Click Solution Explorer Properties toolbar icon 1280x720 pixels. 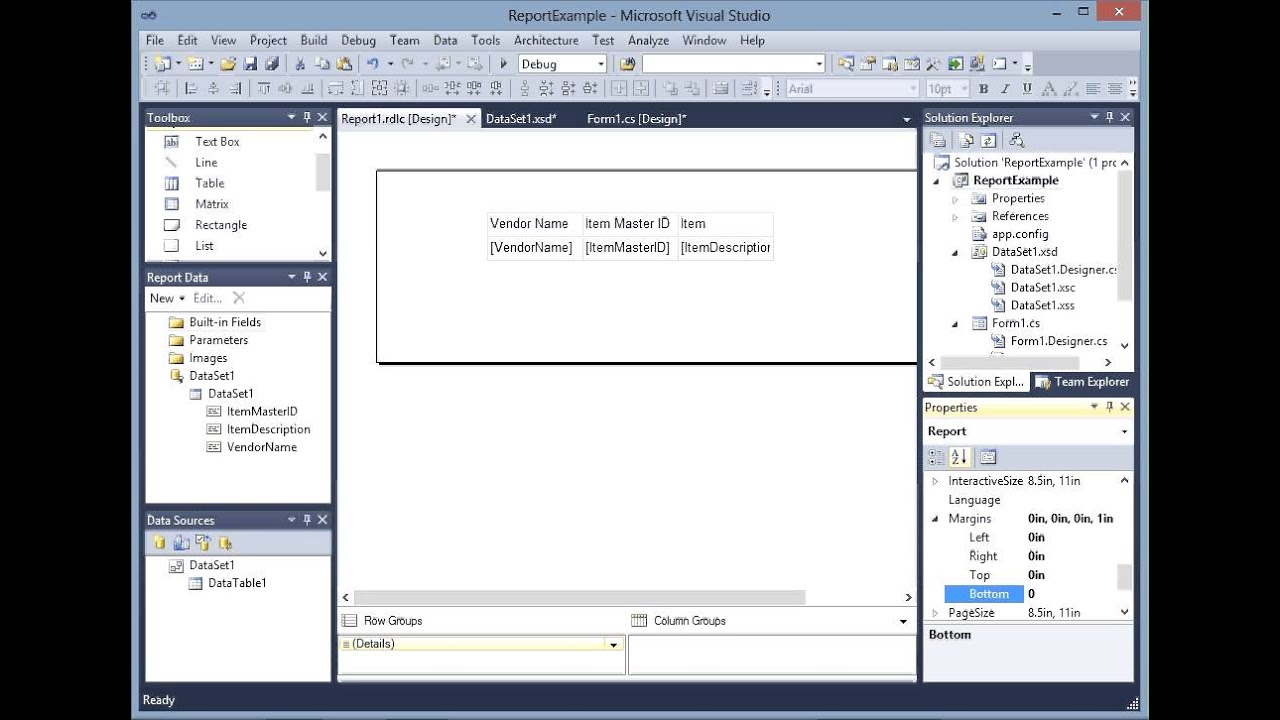940,140
